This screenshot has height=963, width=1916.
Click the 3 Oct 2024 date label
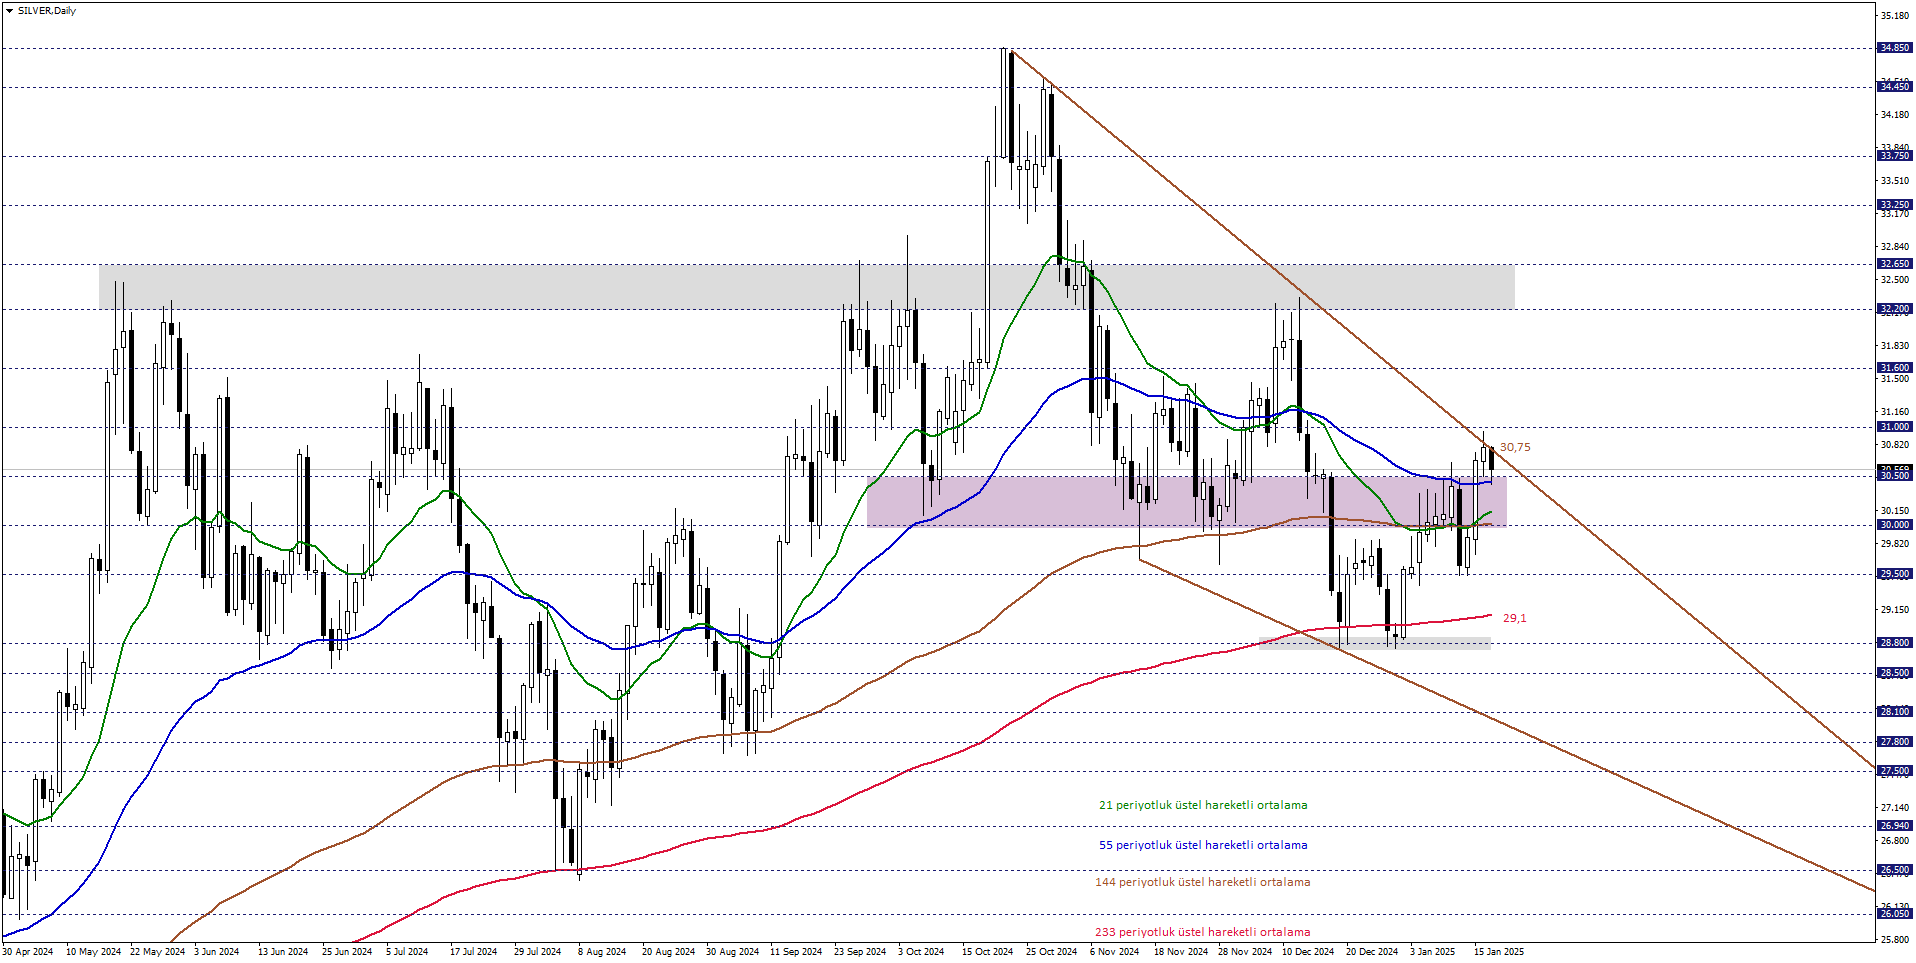click(x=921, y=952)
